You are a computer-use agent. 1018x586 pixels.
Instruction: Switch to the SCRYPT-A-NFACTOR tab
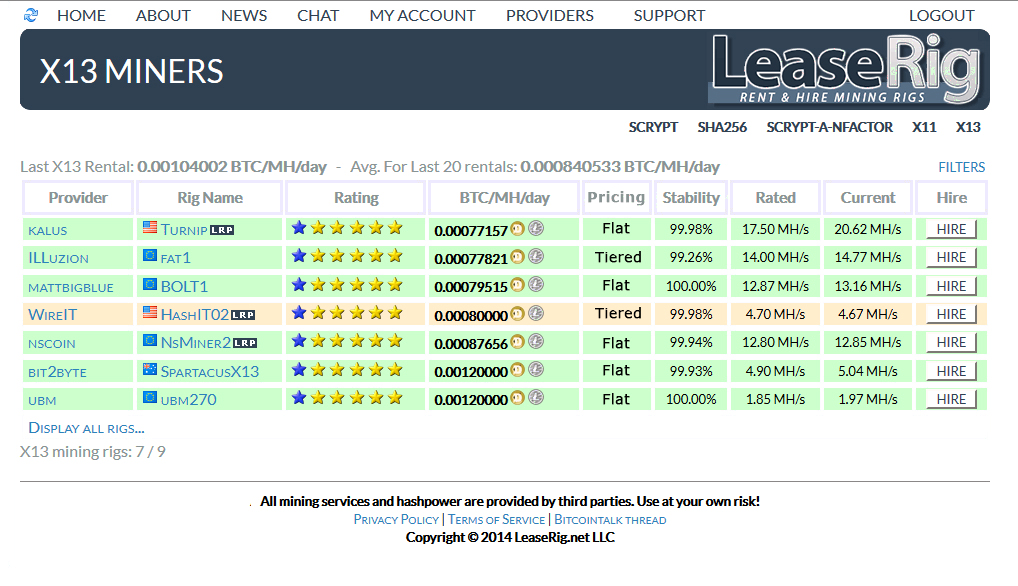pos(830,127)
